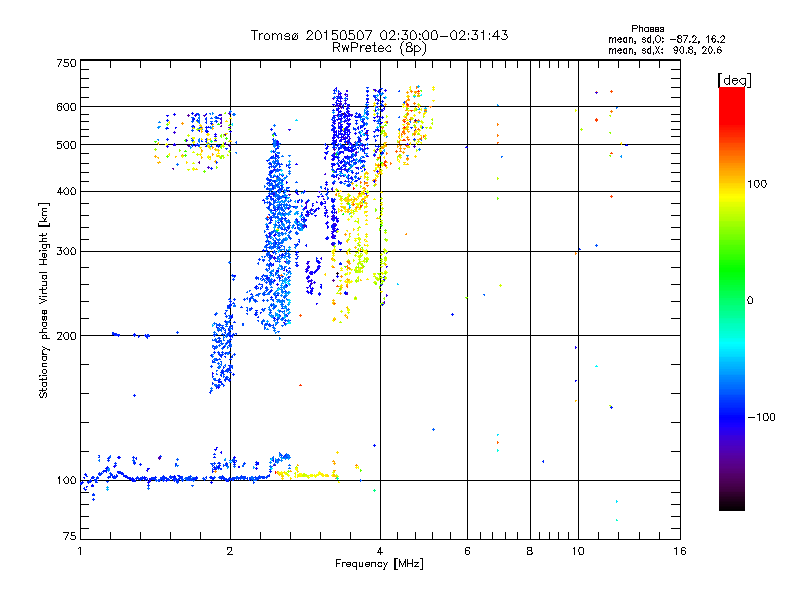Click y-axis tick label '200'
The height and width of the screenshot is (600, 800).
pyautogui.click(x=66, y=336)
